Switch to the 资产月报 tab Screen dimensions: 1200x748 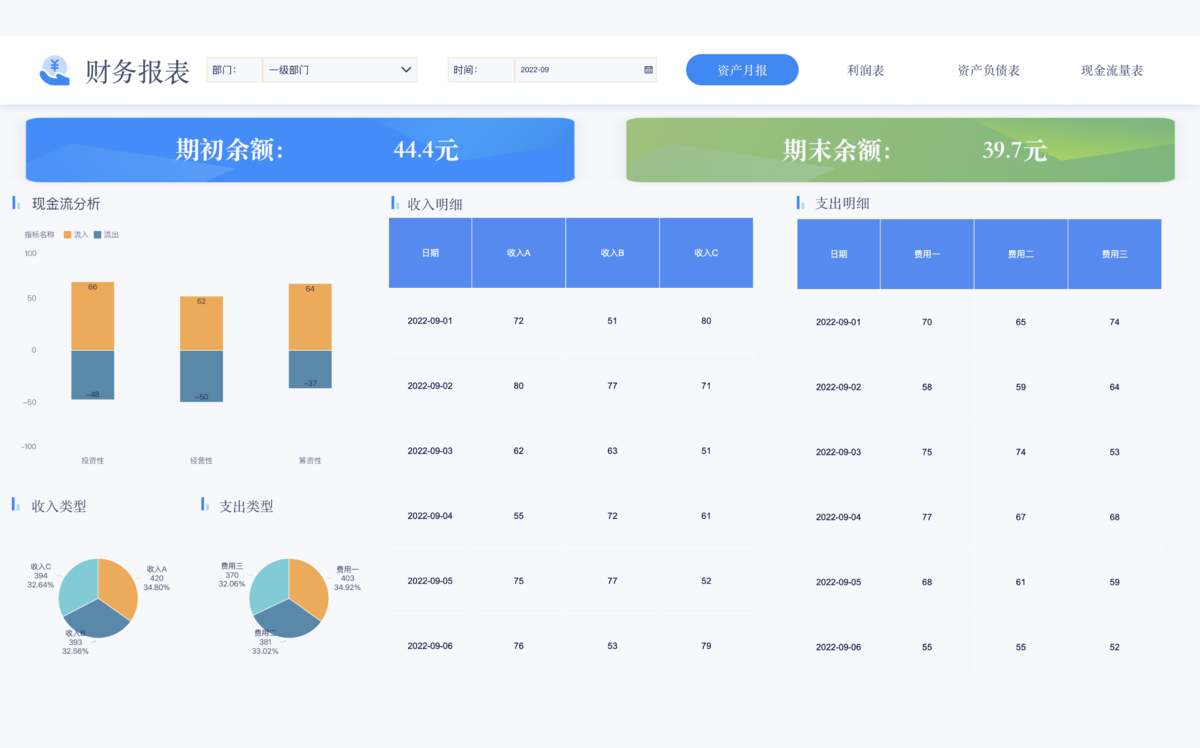742,70
